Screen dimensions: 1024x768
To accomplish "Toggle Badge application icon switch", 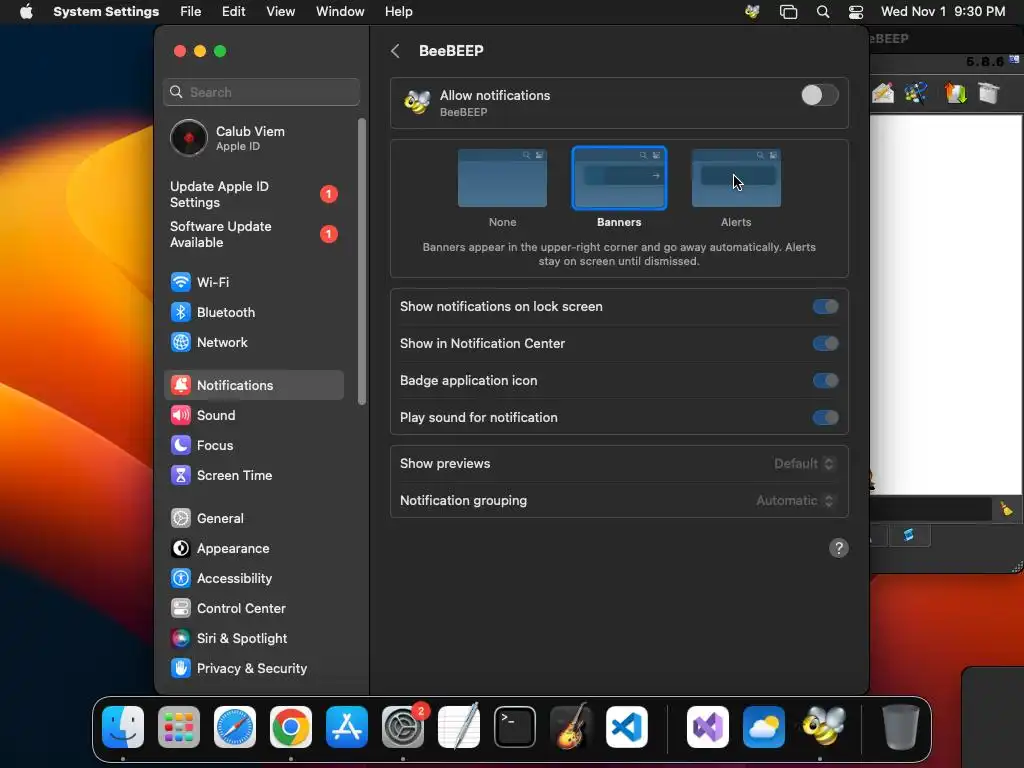I will click(x=825, y=381).
